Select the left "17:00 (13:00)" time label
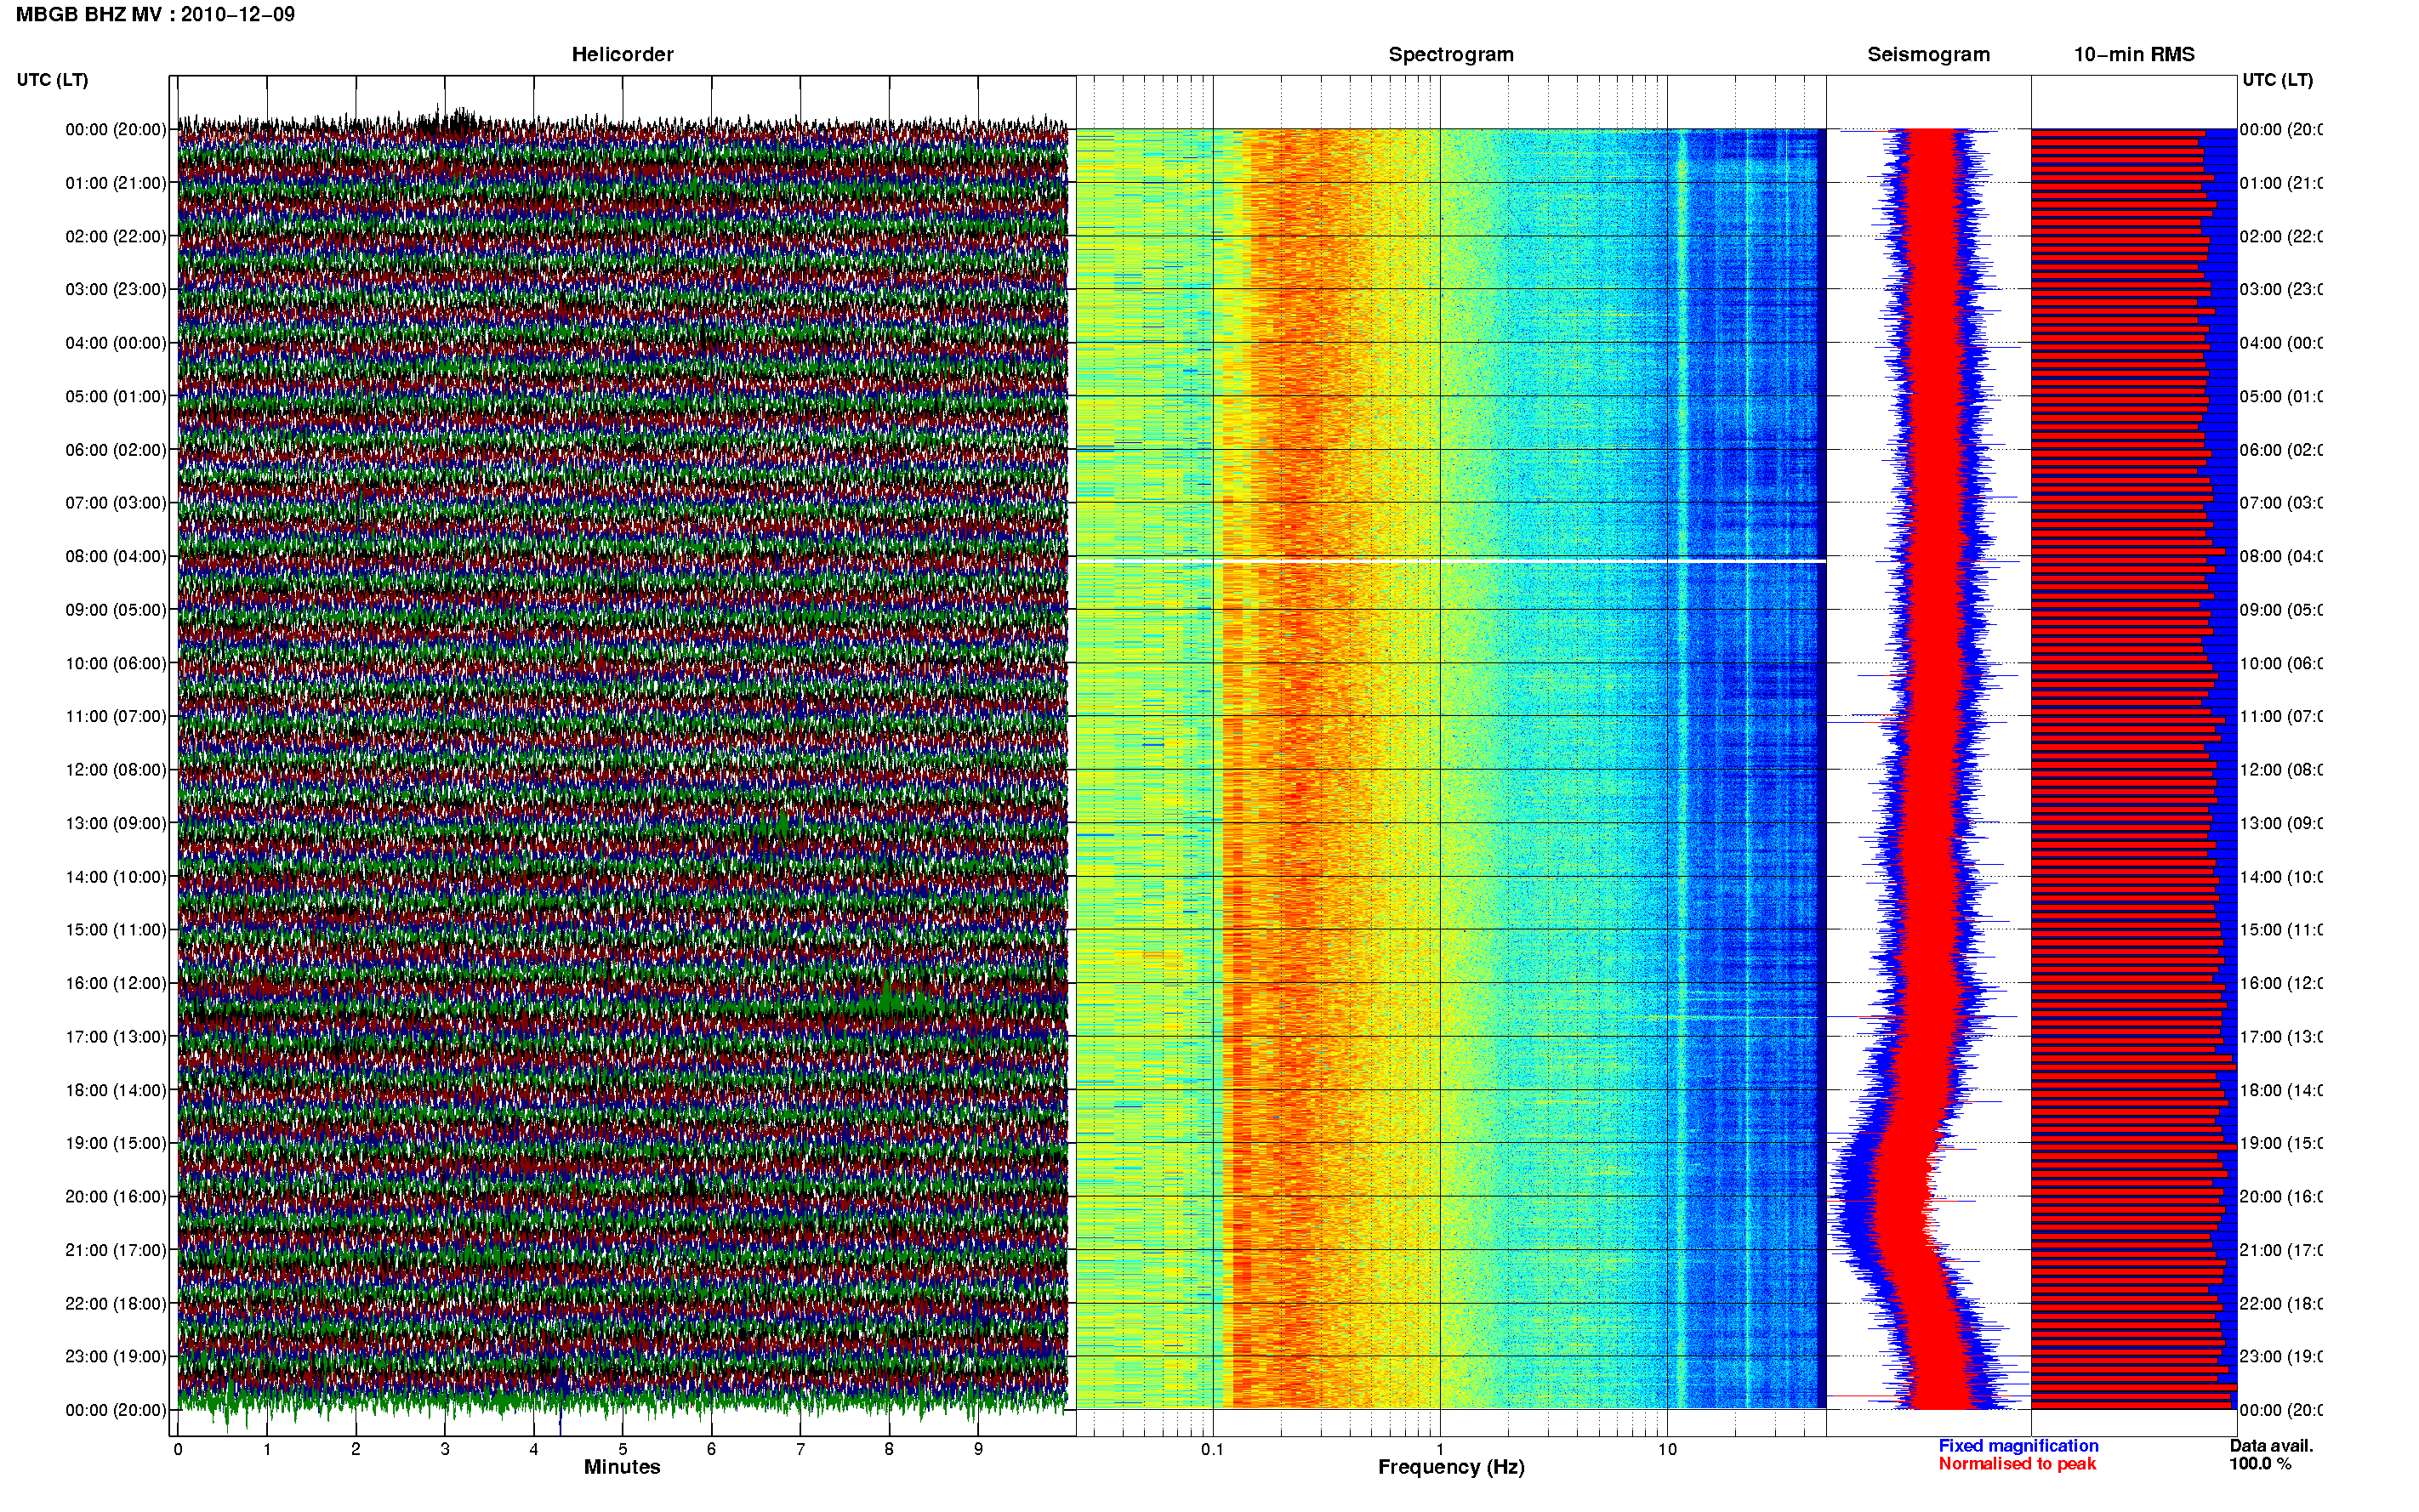 coord(116,1037)
